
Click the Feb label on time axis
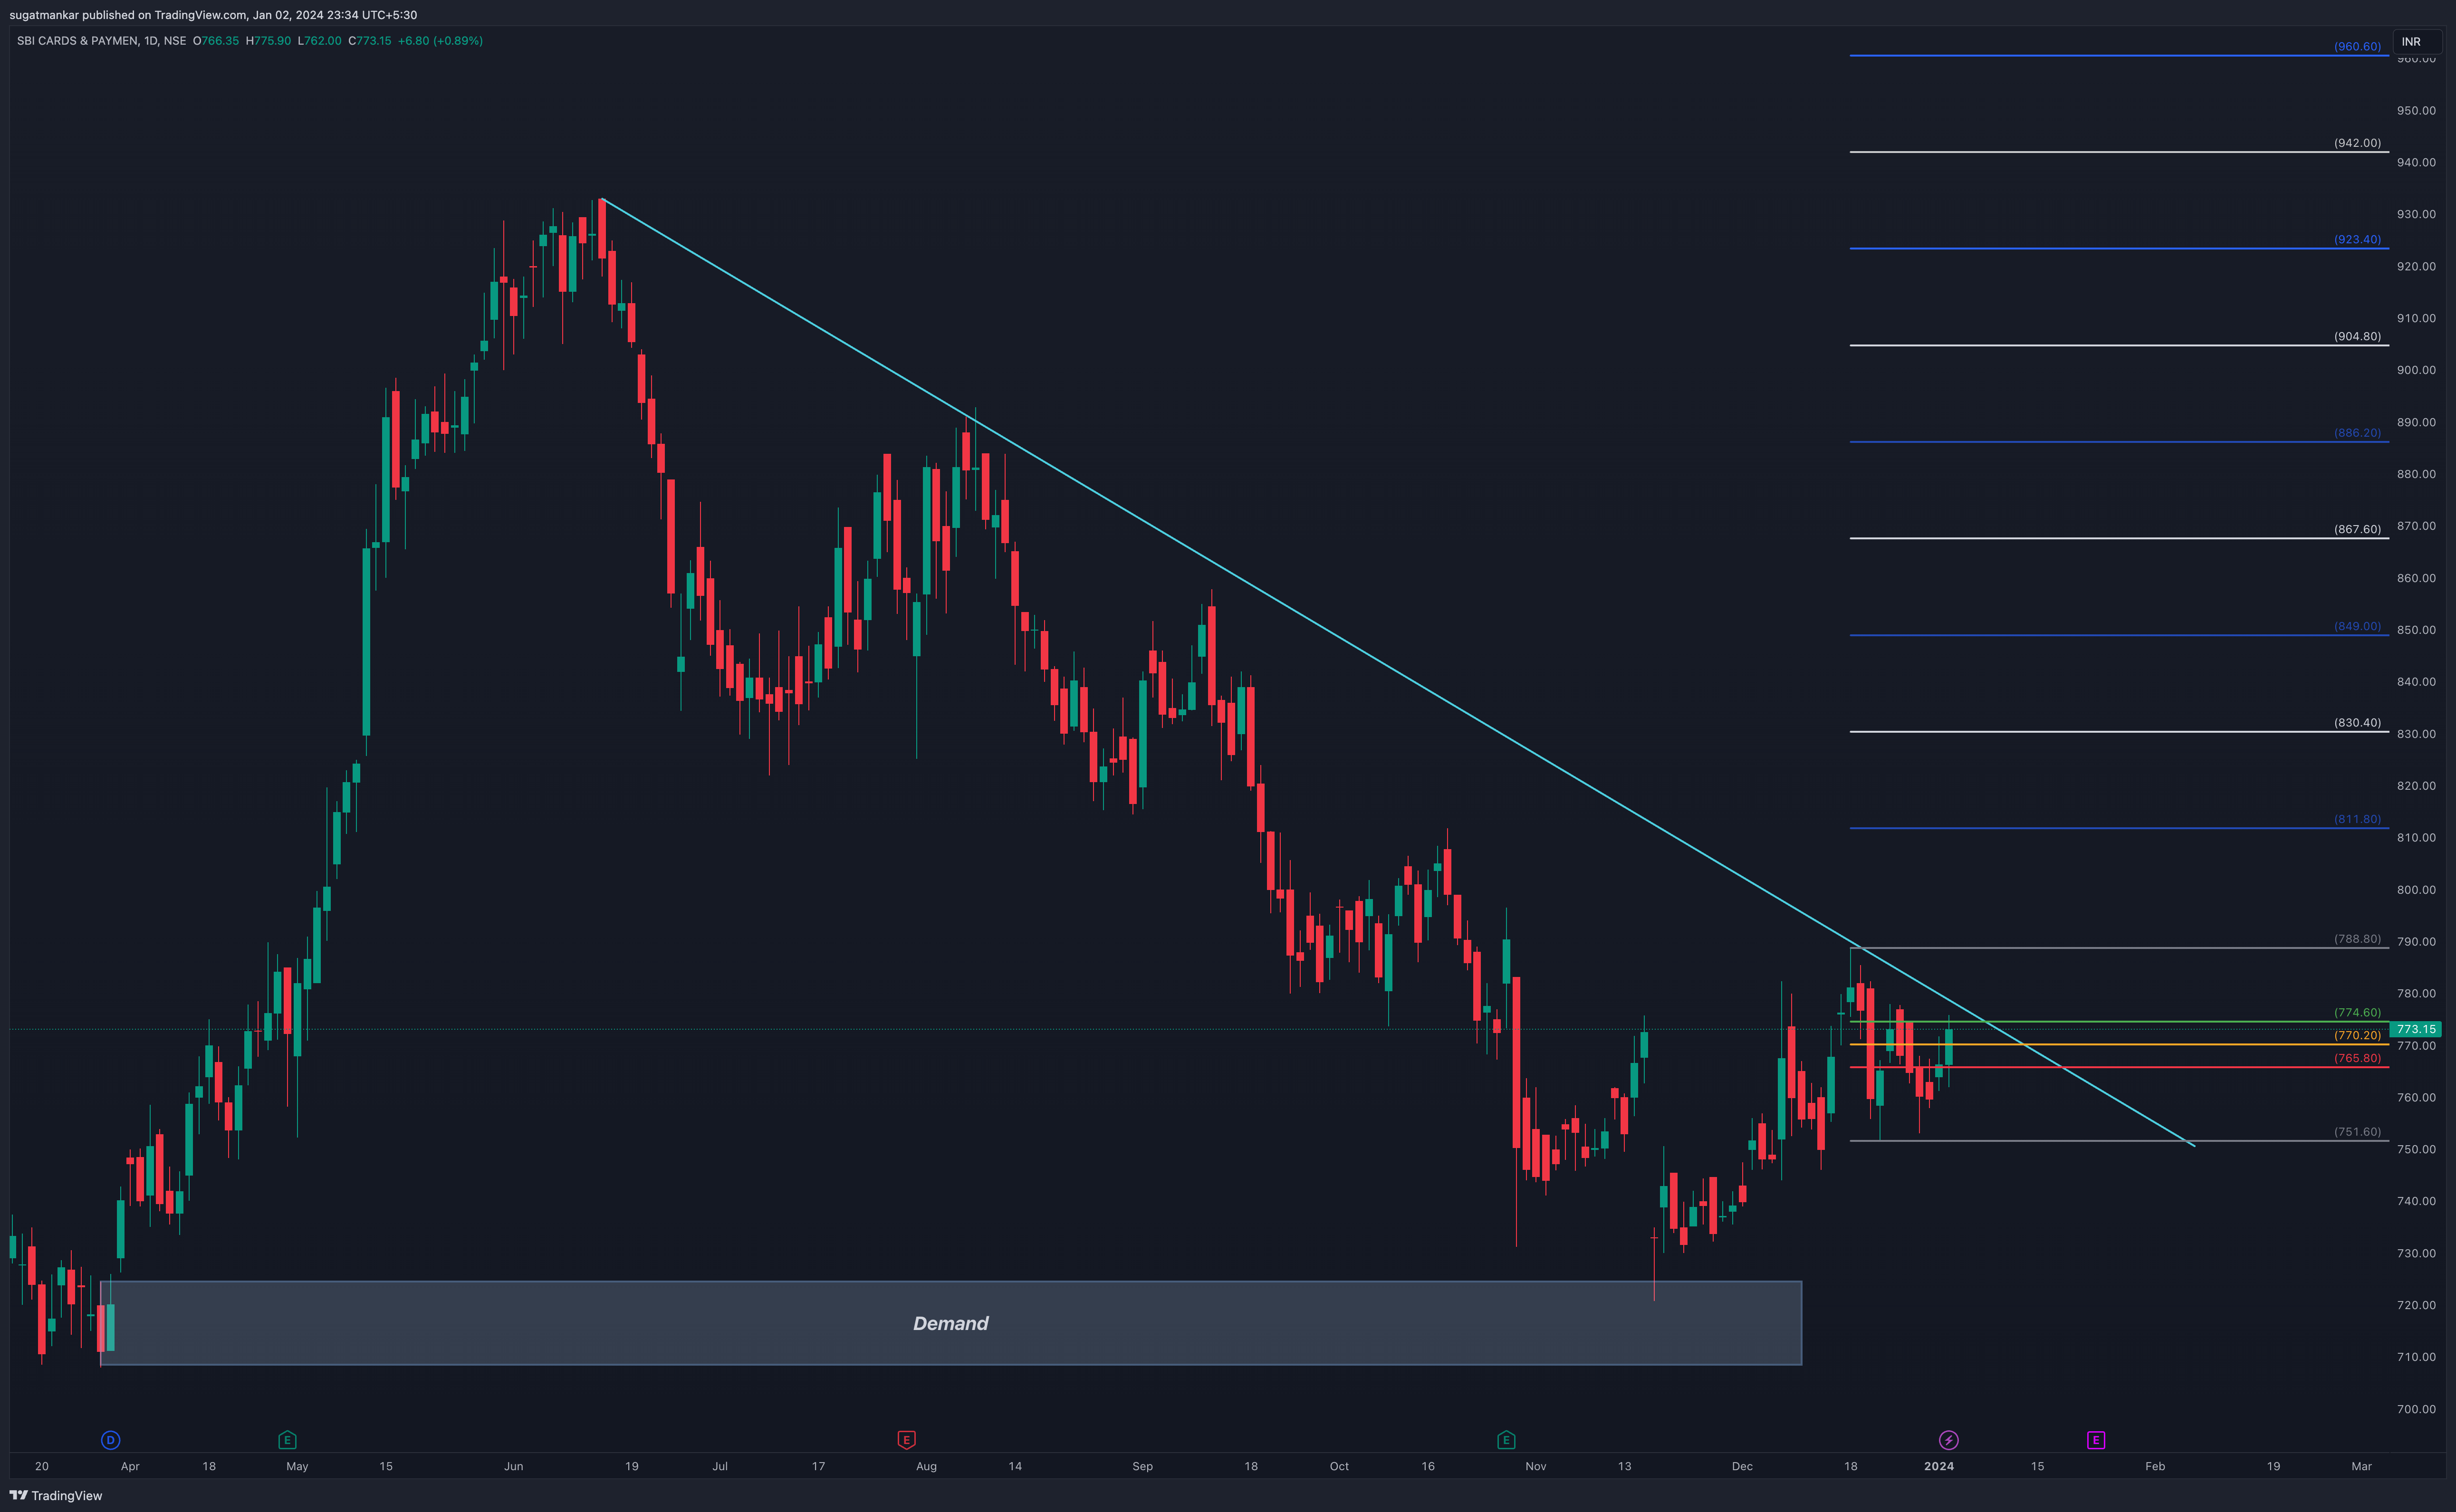(2155, 1466)
